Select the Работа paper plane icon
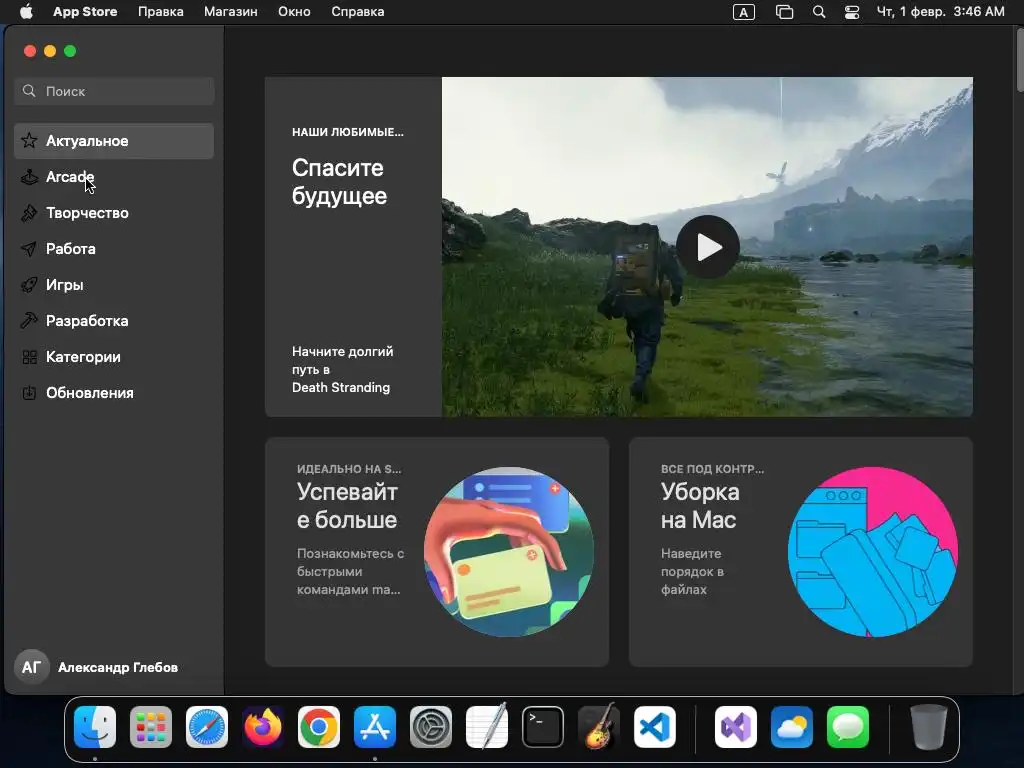The height and width of the screenshot is (768, 1024). 29,249
